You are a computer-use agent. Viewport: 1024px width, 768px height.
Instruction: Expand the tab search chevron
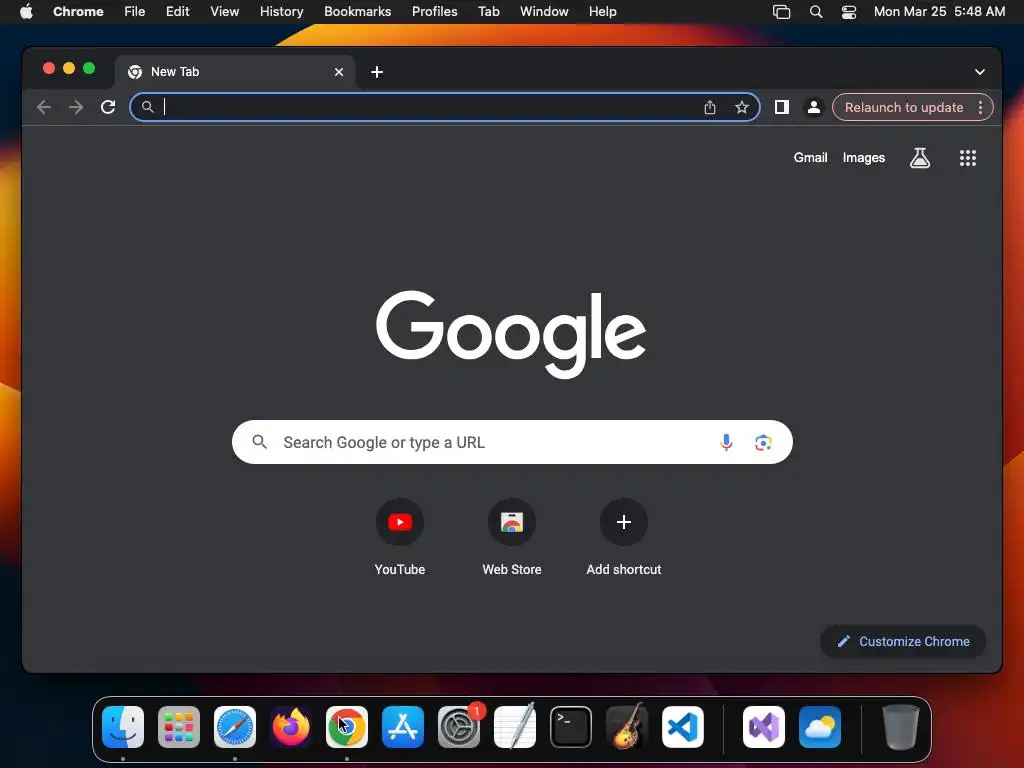point(980,72)
